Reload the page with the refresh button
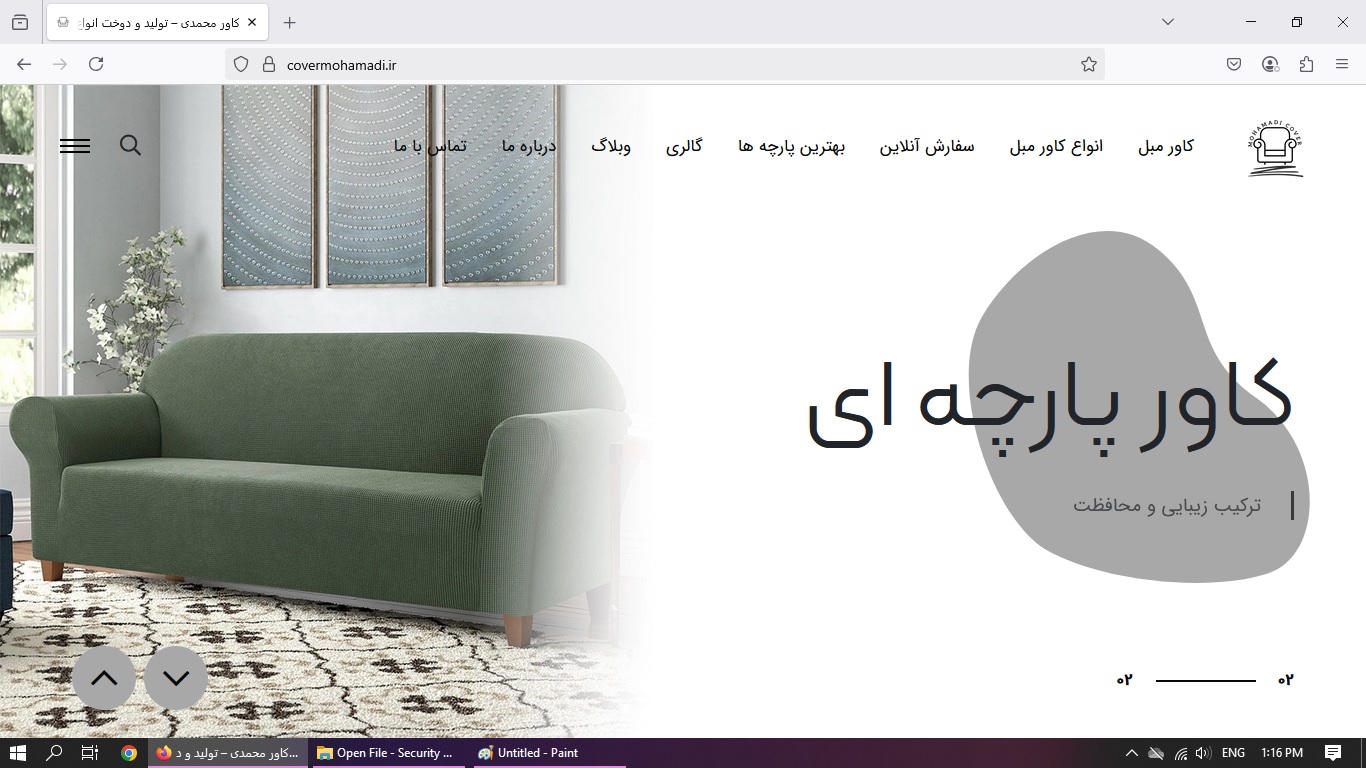 96,64
